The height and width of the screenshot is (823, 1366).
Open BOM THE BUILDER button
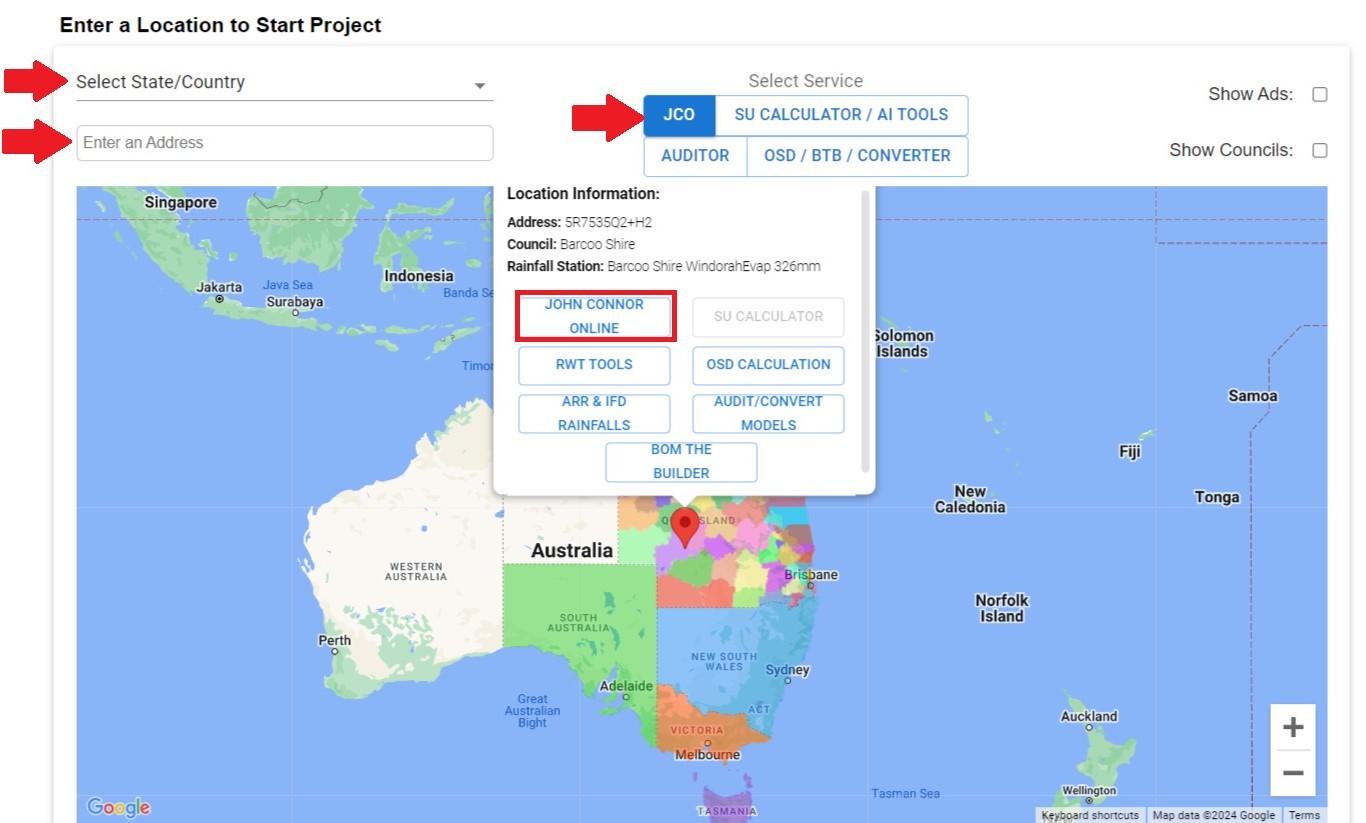pos(681,461)
